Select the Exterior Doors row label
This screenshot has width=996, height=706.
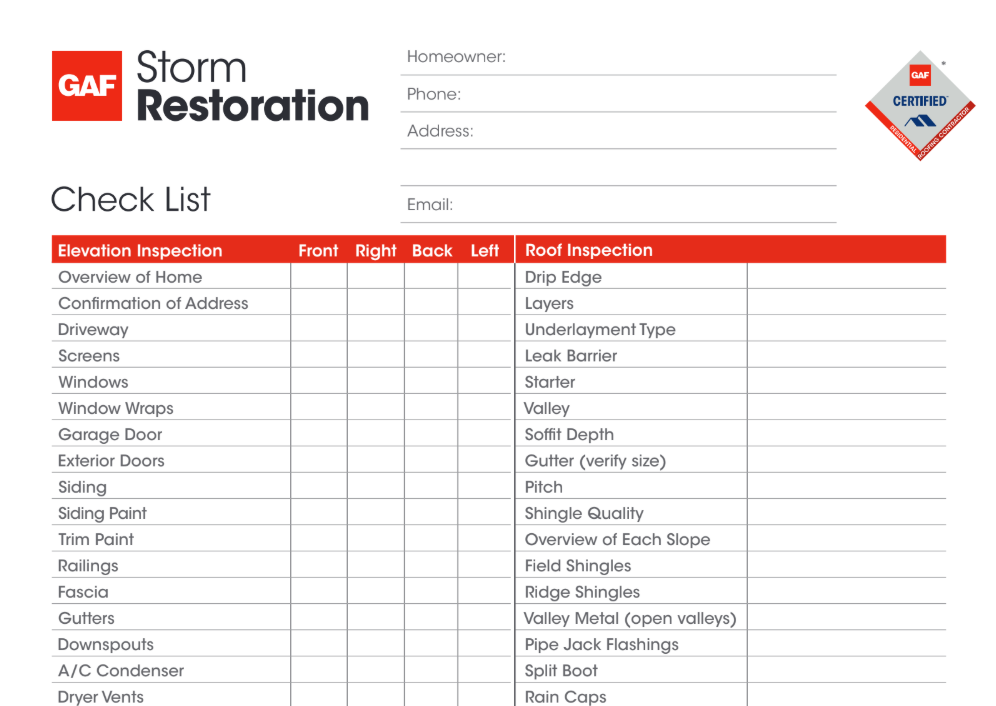pos(111,461)
